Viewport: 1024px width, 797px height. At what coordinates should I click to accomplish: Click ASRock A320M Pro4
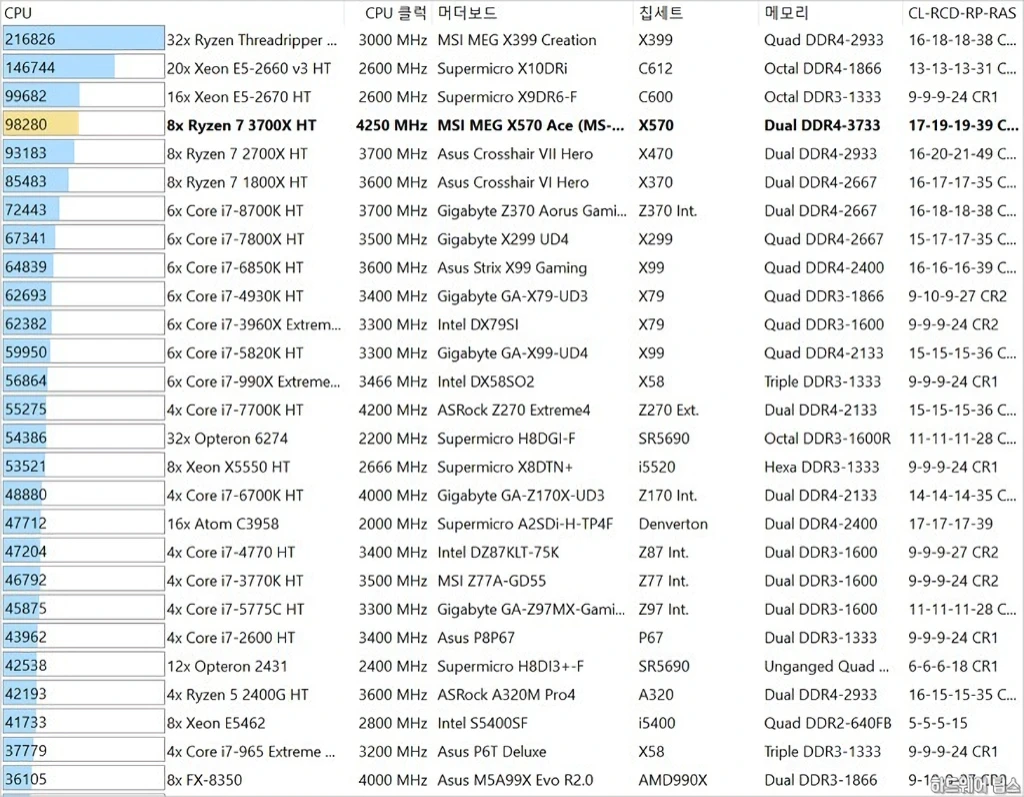(506, 694)
